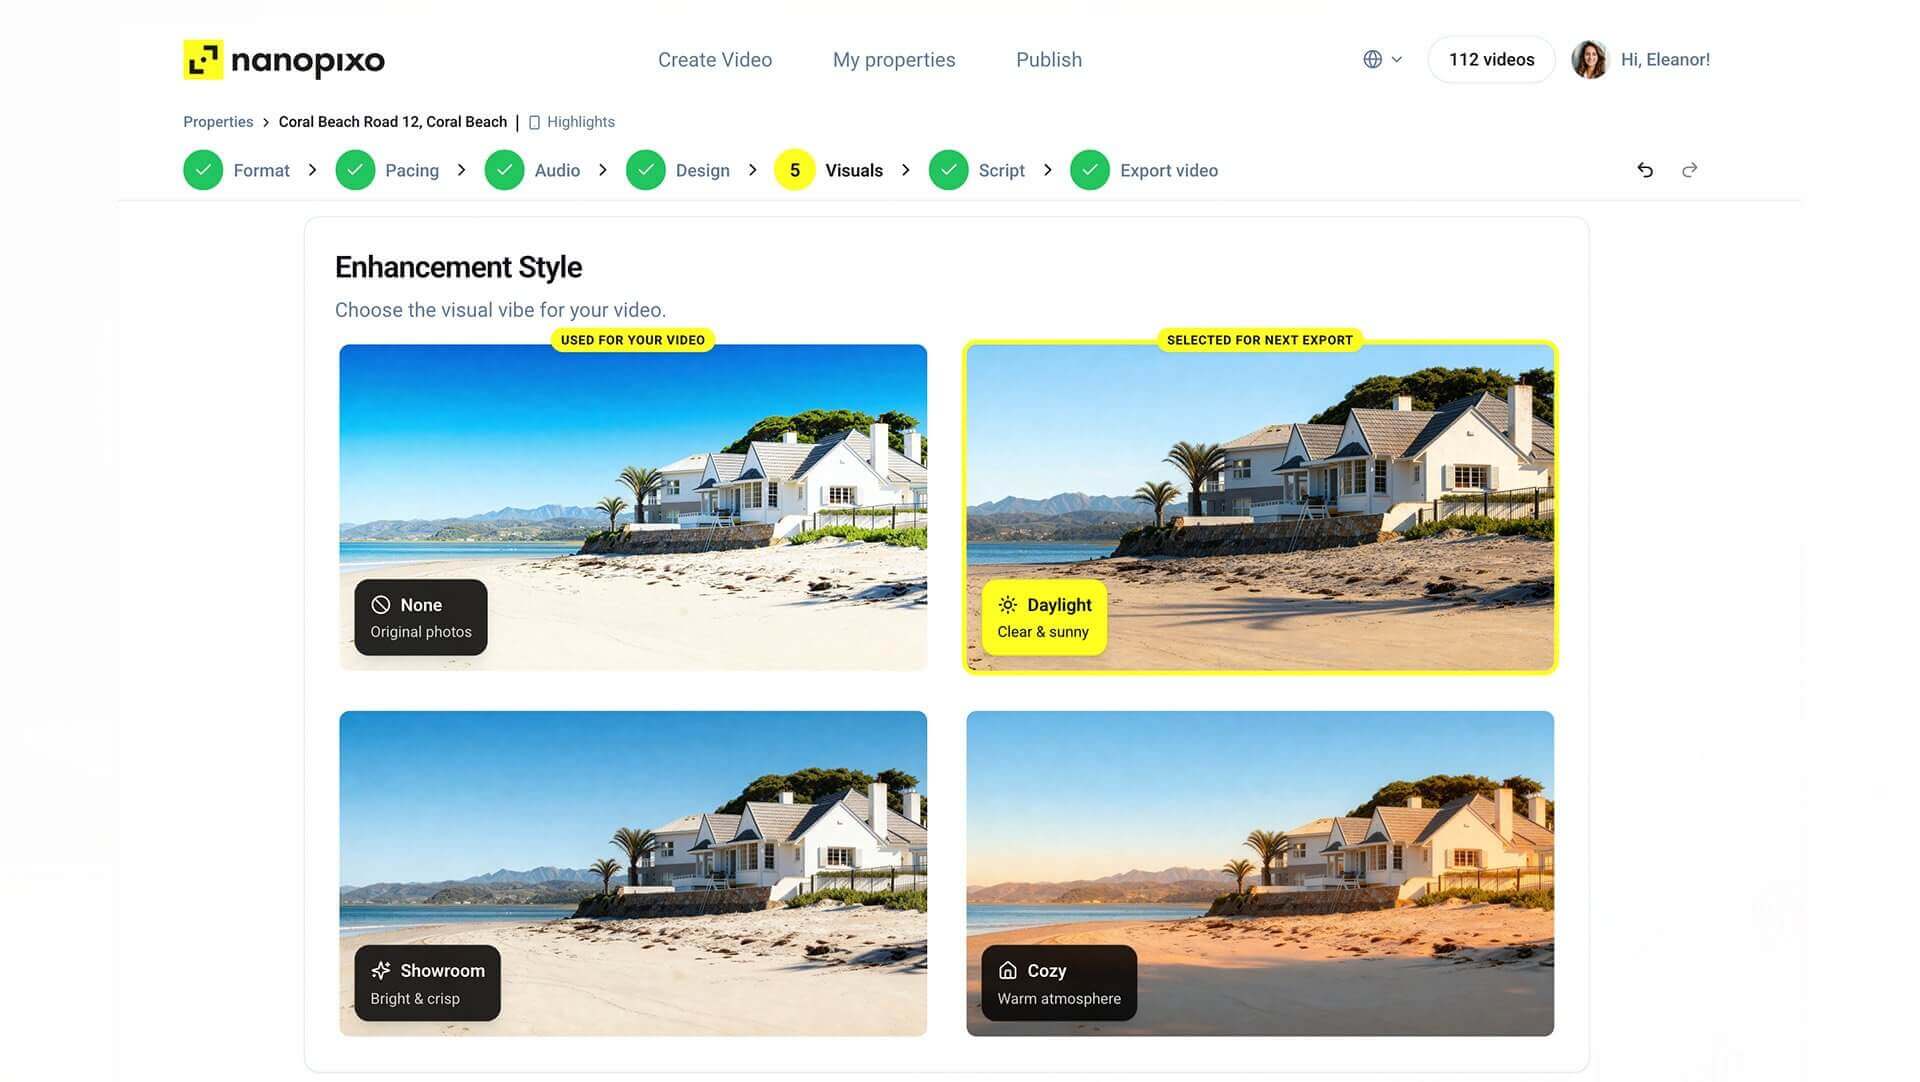The width and height of the screenshot is (1920, 1082).
Task: Click the green Design step checkmark
Action: point(646,170)
